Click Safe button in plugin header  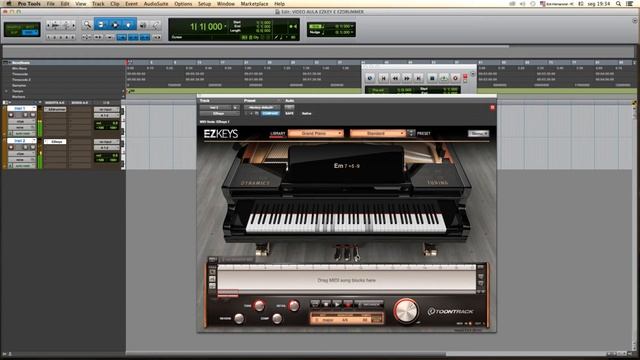(x=289, y=113)
